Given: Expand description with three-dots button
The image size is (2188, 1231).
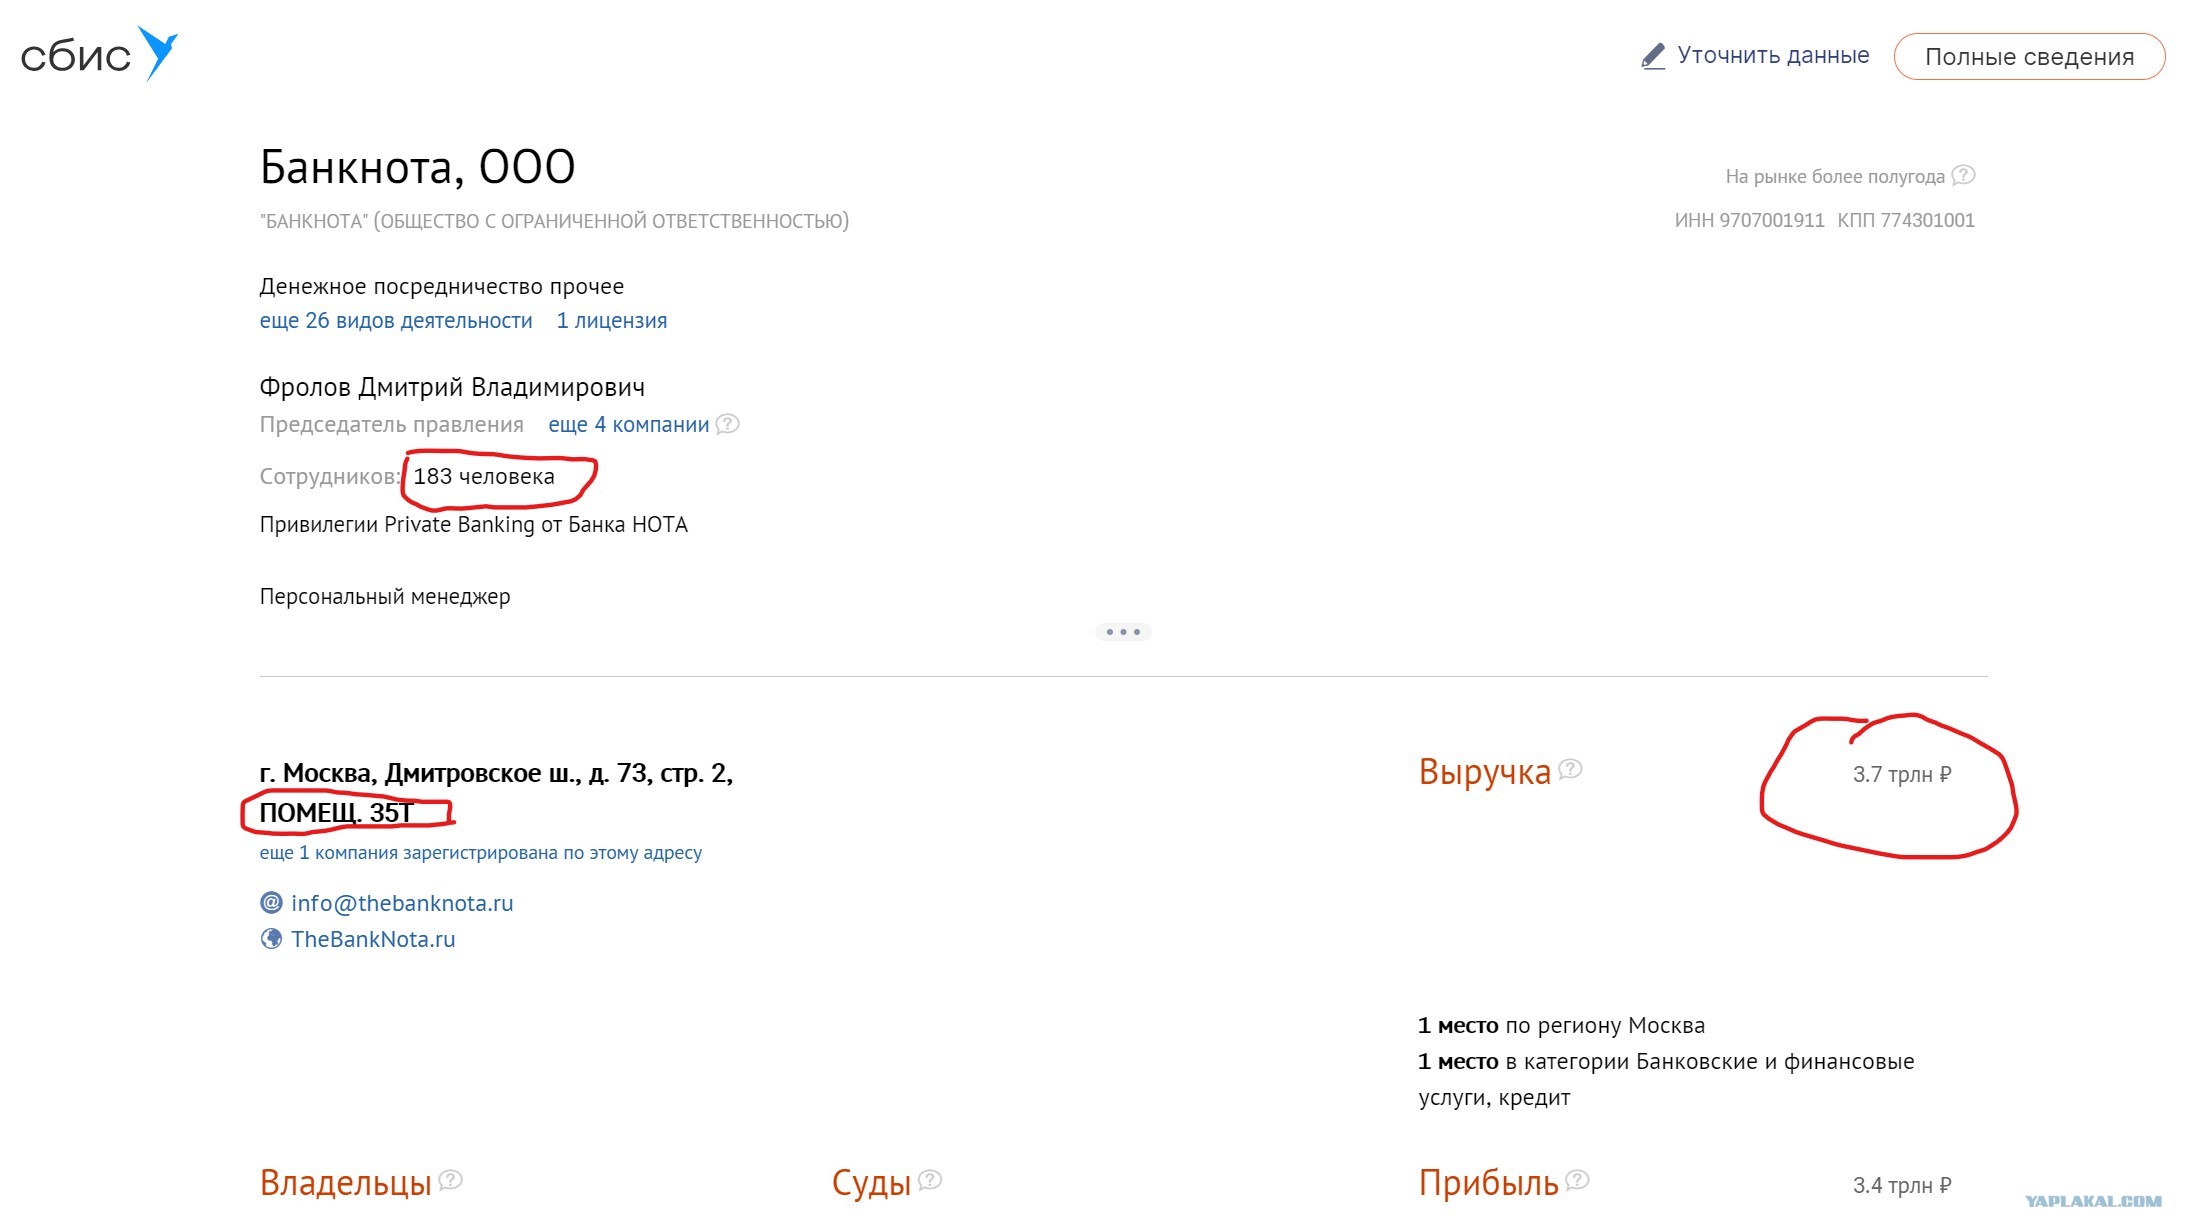Looking at the screenshot, I should [1123, 632].
